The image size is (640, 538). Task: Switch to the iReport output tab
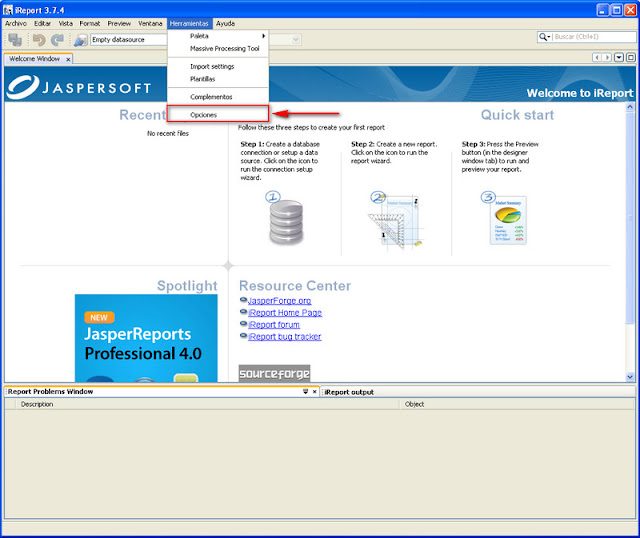(349, 392)
